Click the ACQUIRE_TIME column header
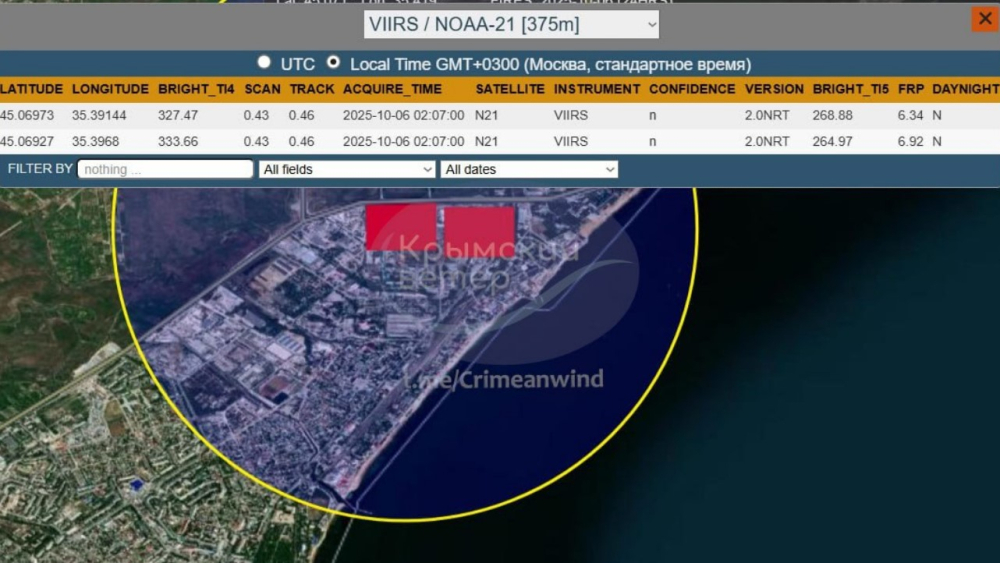The height and width of the screenshot is (563, 1000). (x=390, y=89)
